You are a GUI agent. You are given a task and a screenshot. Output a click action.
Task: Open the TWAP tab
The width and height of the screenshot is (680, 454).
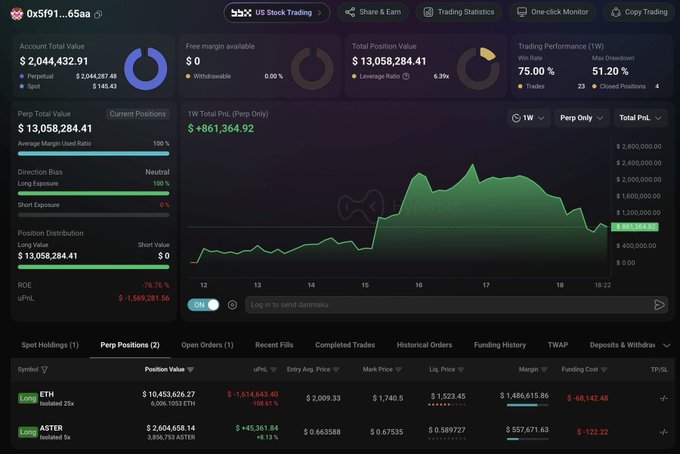click(x=558, y=345)
